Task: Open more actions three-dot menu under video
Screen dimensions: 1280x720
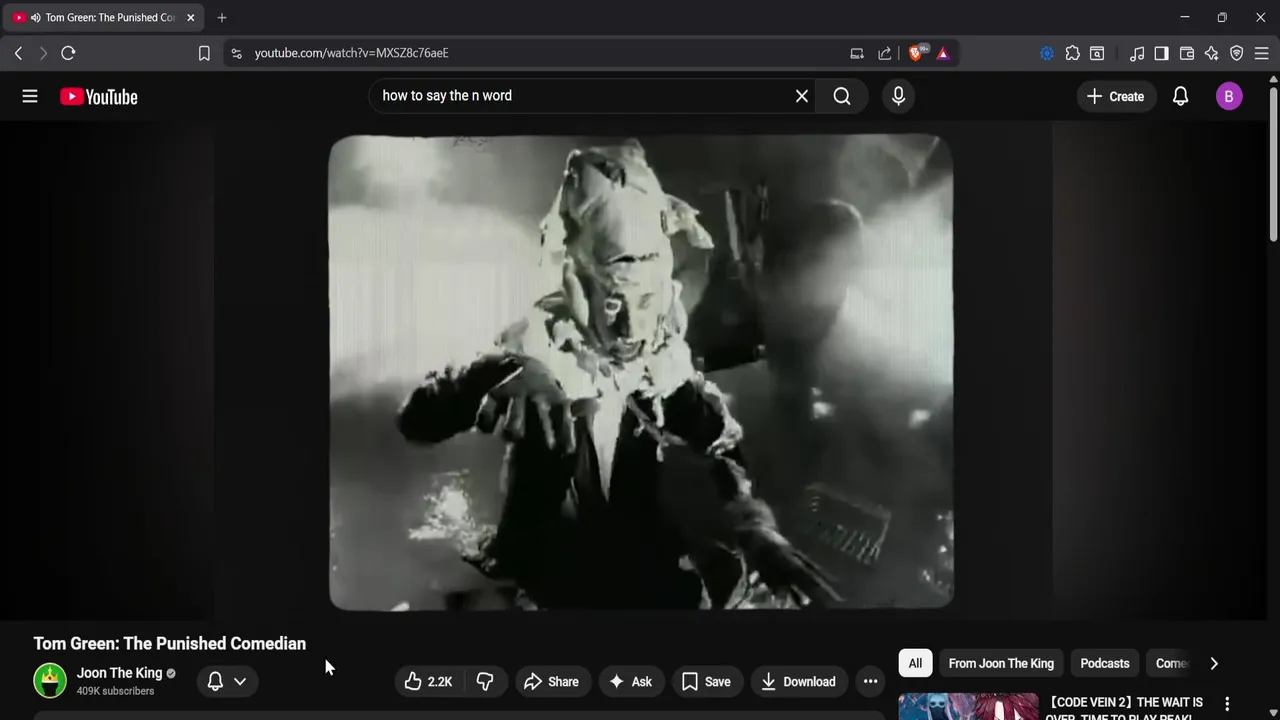Action: coord(870,681)
